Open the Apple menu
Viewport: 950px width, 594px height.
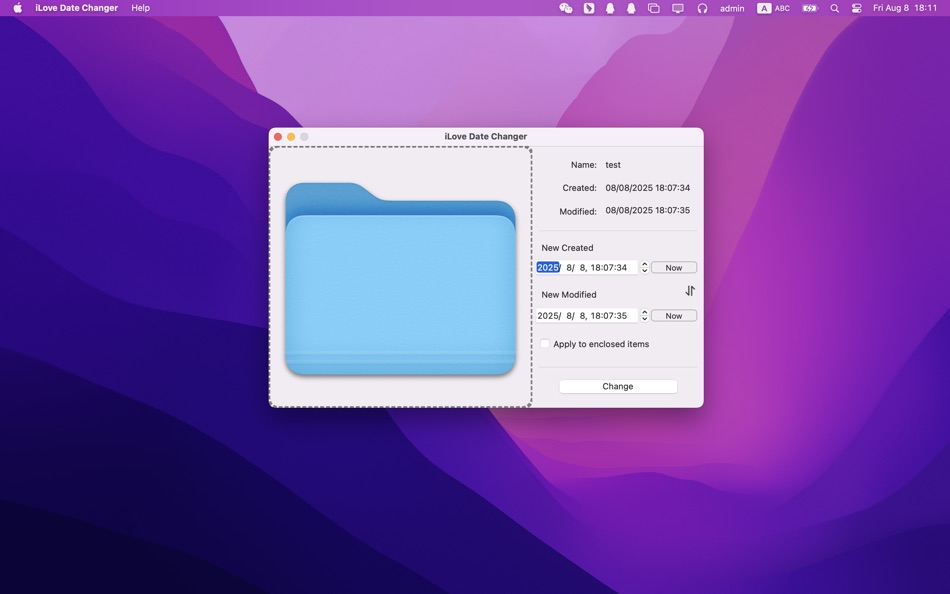[x=18, y=8]
